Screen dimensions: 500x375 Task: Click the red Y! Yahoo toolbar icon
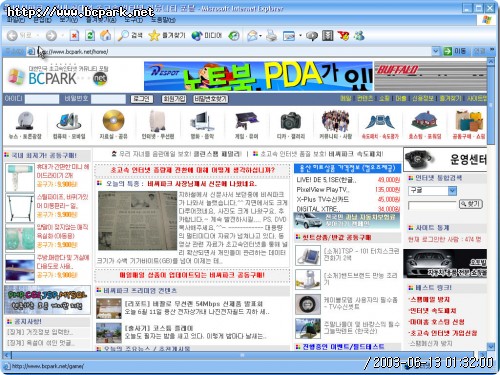[x=343, y=36]
